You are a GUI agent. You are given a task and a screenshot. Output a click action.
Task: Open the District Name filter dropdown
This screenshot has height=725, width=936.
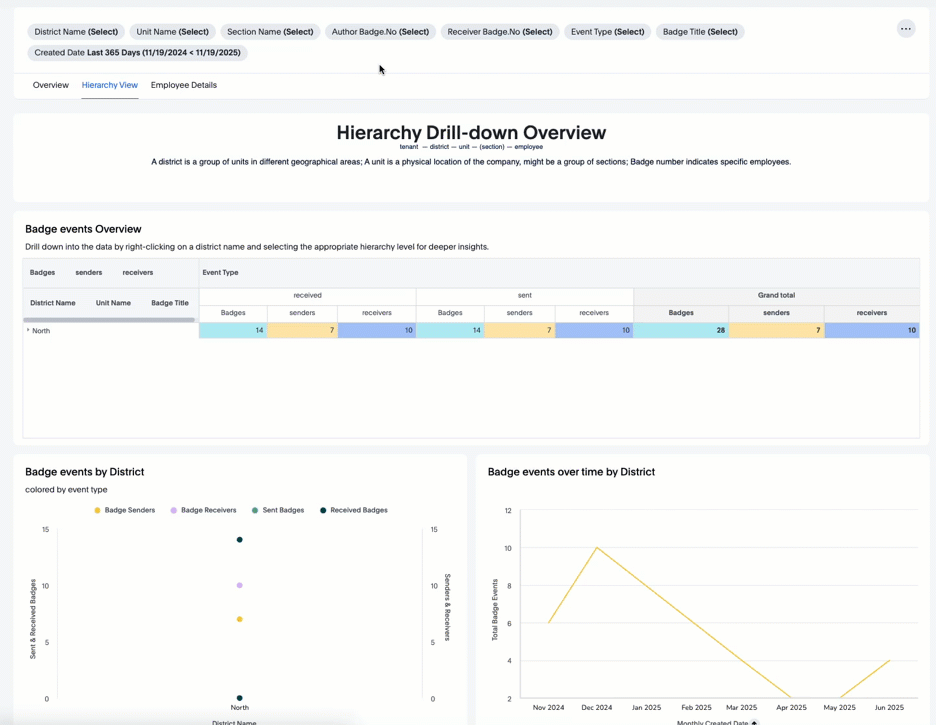[x=76, y=32]
